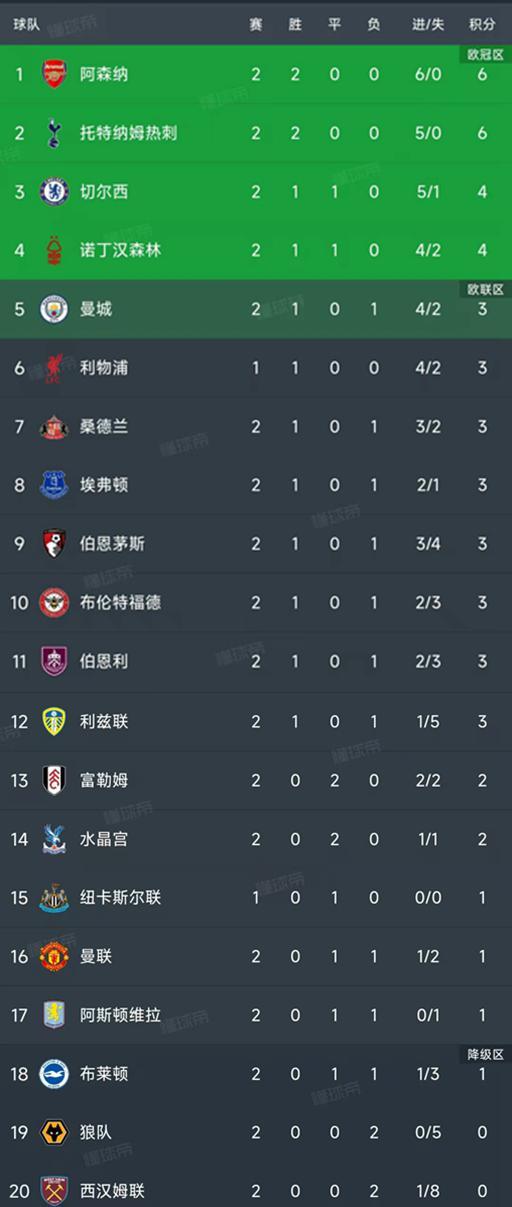Viewport: 512px width, 1207px height.
Task: Click the Tottenham Hotspur crest icon
Action: 54,132
